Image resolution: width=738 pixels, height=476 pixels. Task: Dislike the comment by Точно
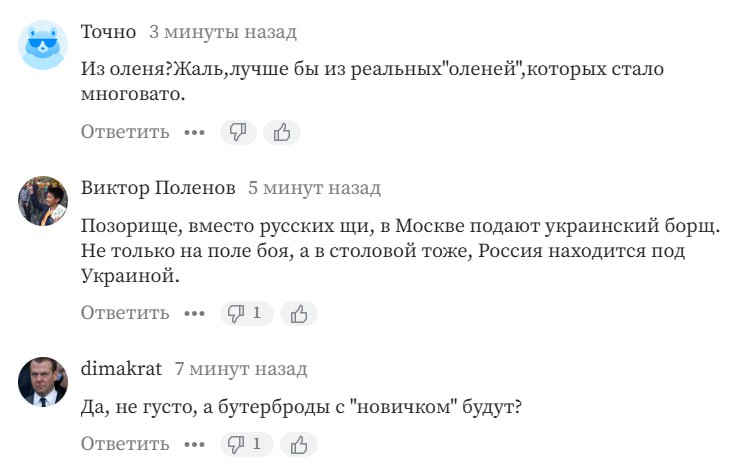pos(239,132)
